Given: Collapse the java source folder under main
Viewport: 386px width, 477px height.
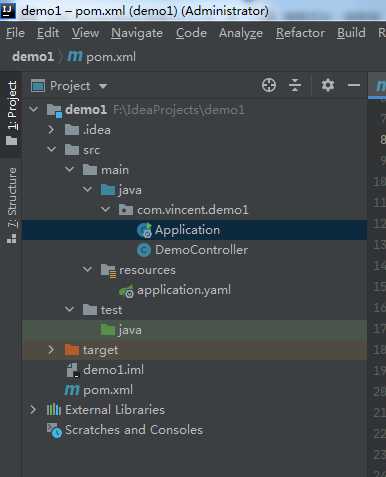Looking at the screenshot, I should point(87,189).
